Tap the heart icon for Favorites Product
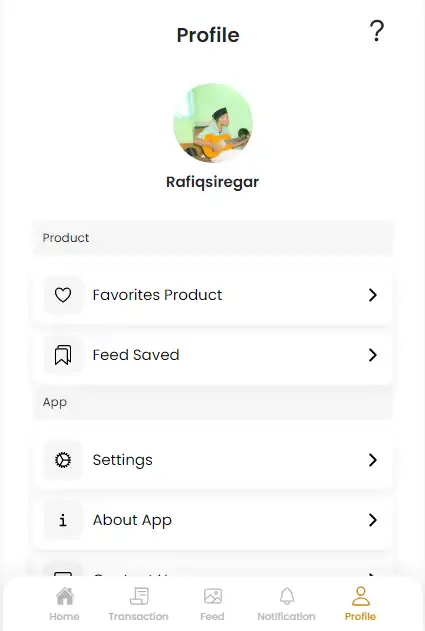 coord(63,295)
